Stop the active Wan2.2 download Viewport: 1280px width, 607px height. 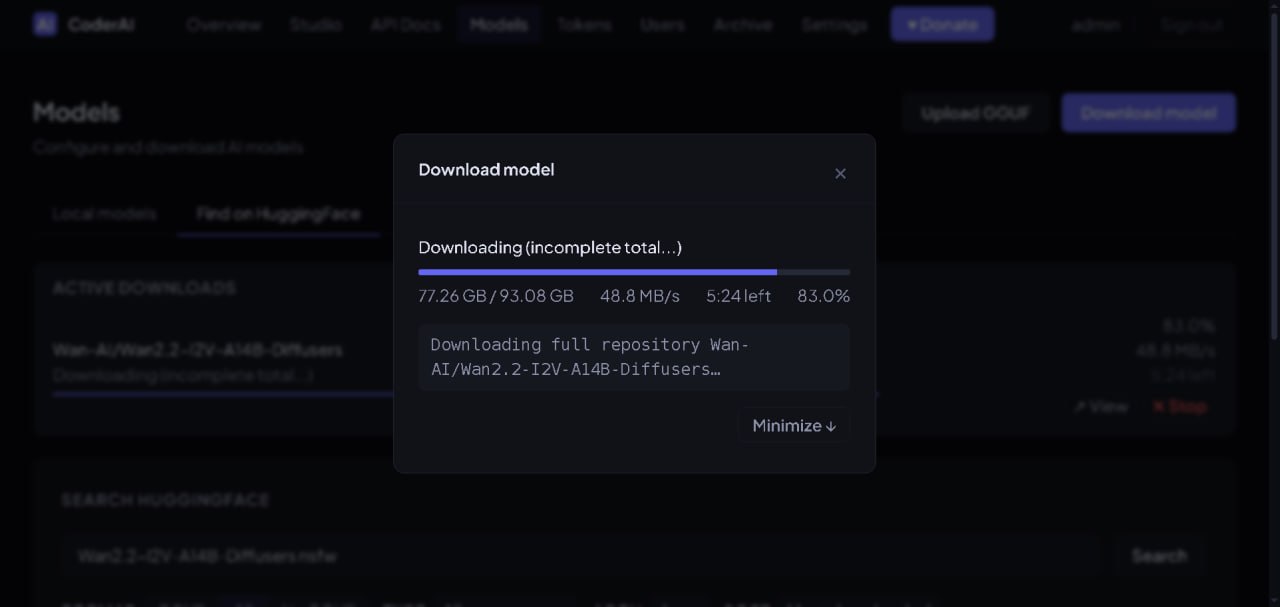1180,406
